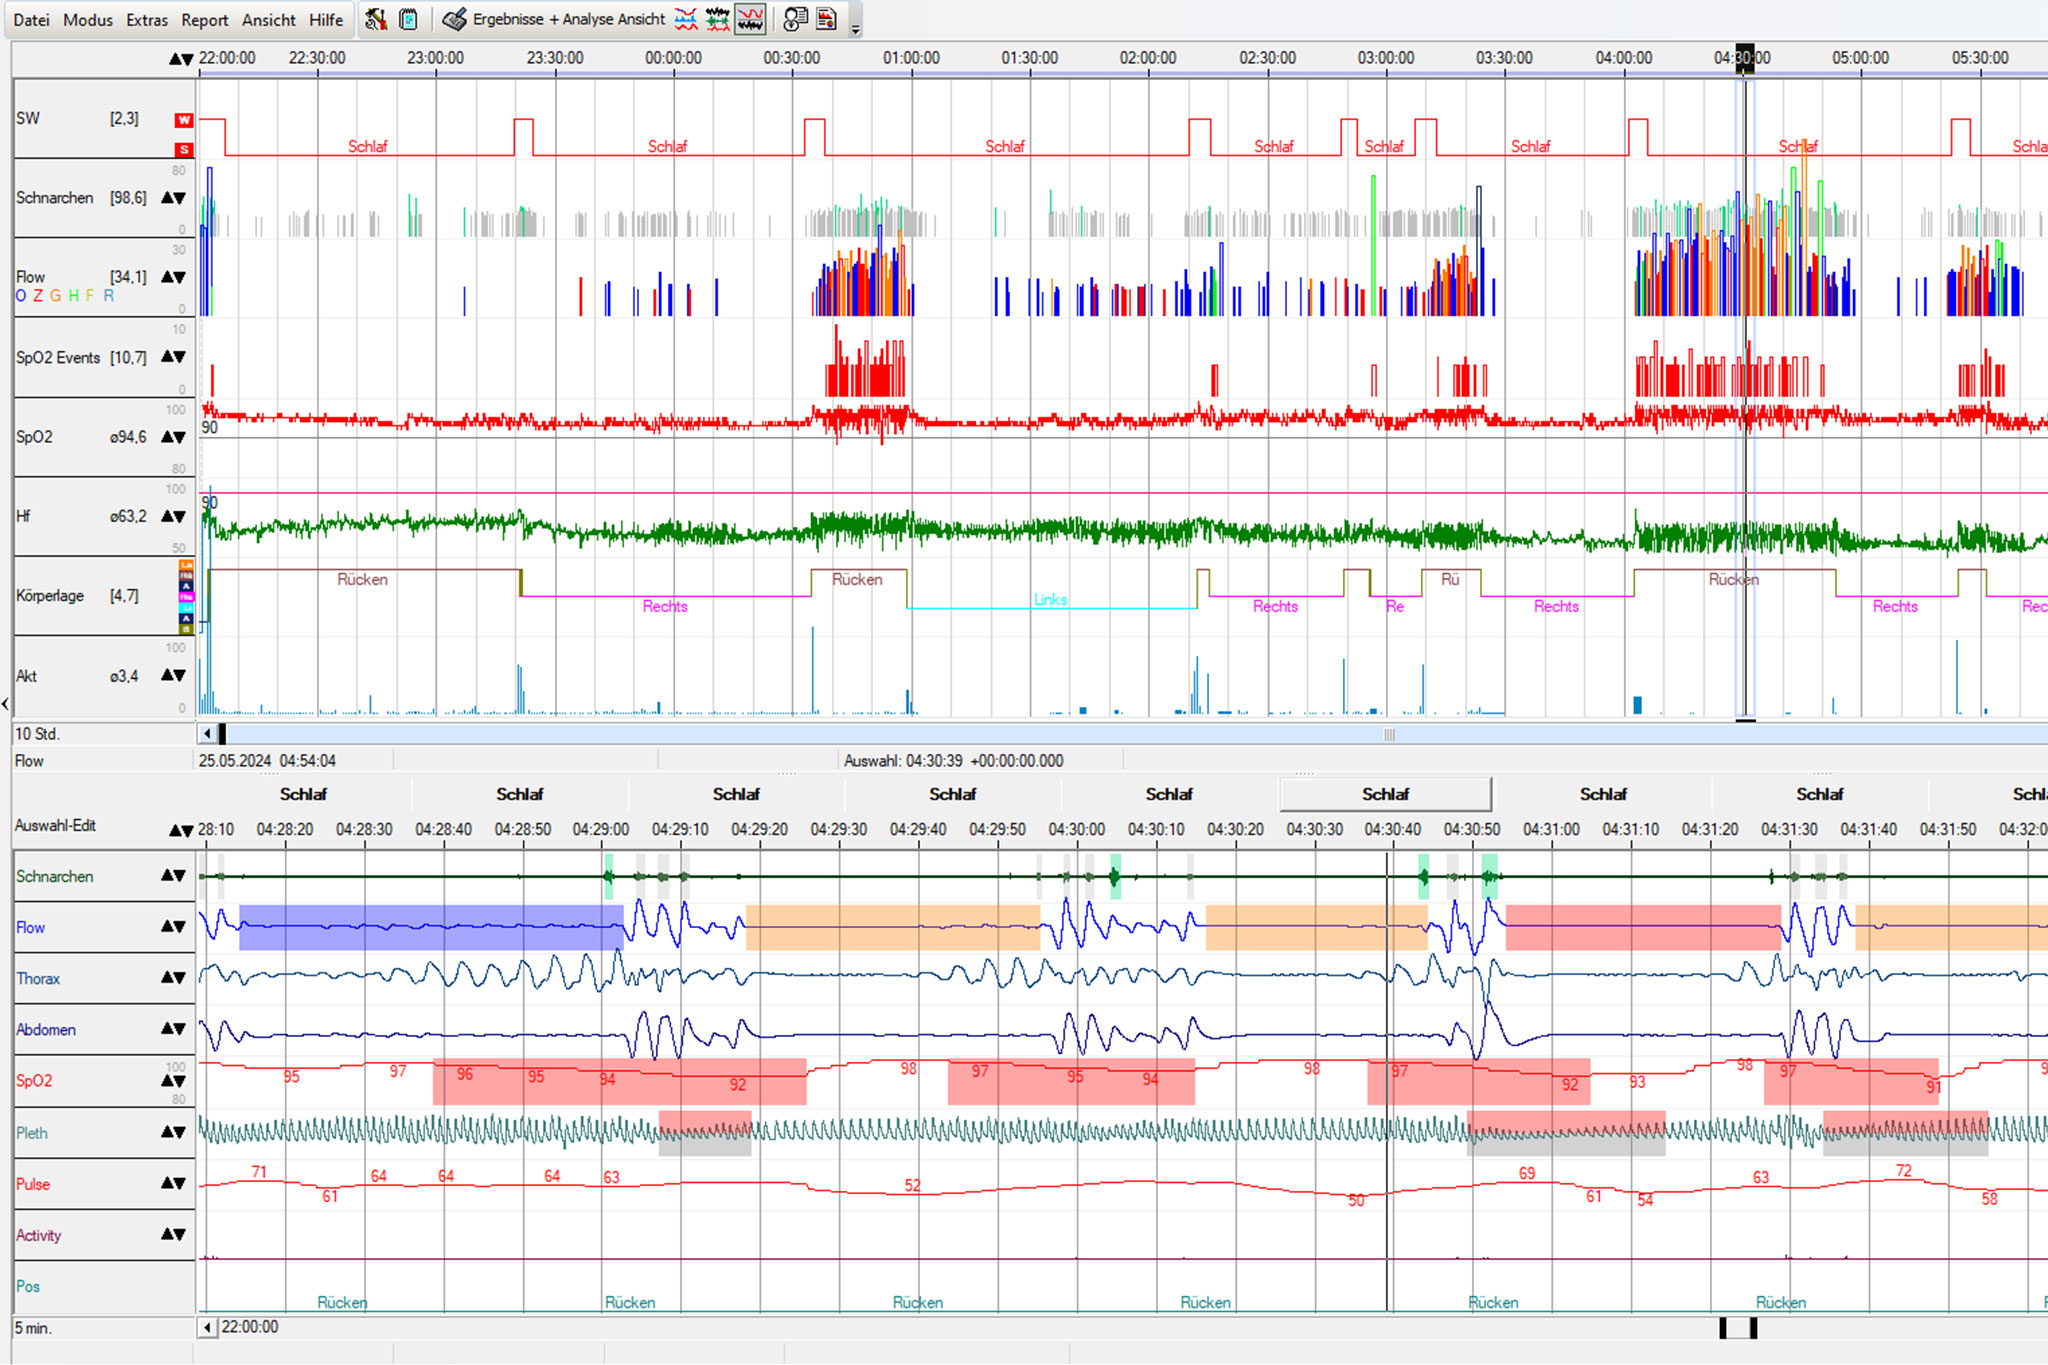Click the date field 25.05.2024 04:54:04
This screenshot has height=1365, width=2048.
pyautogui.click(x=267, y=761)
